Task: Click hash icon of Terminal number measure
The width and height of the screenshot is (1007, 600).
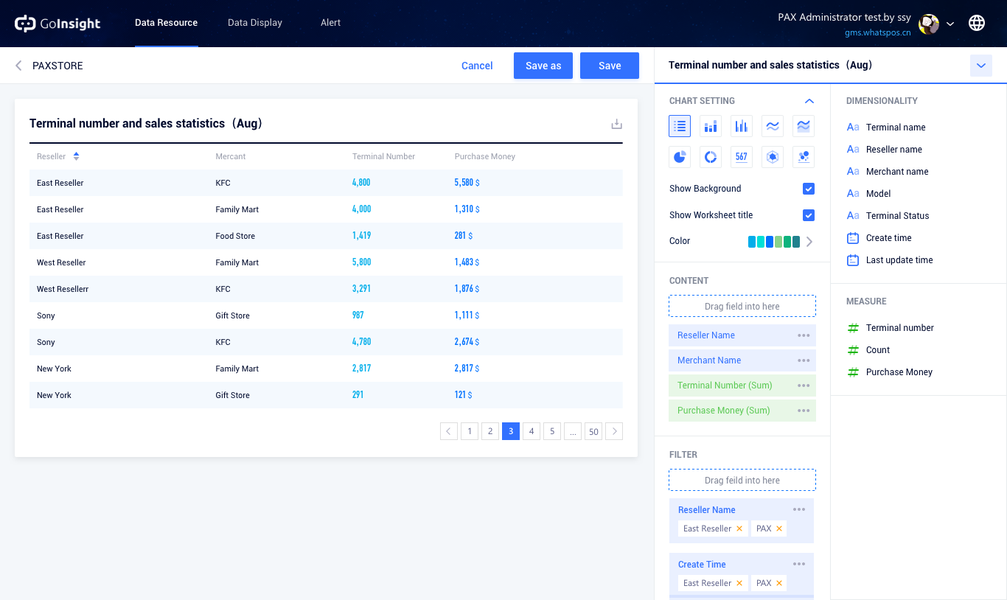Action: (x=853, y=328)
